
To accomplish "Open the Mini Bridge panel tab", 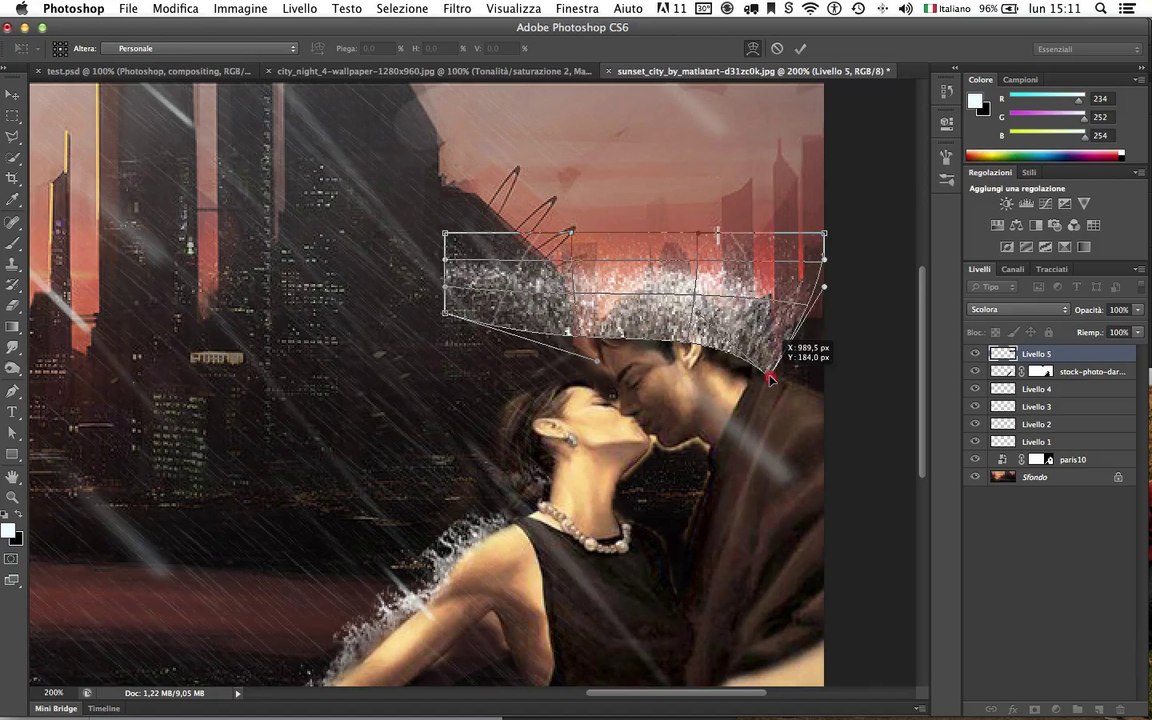I will click(56, 708).
